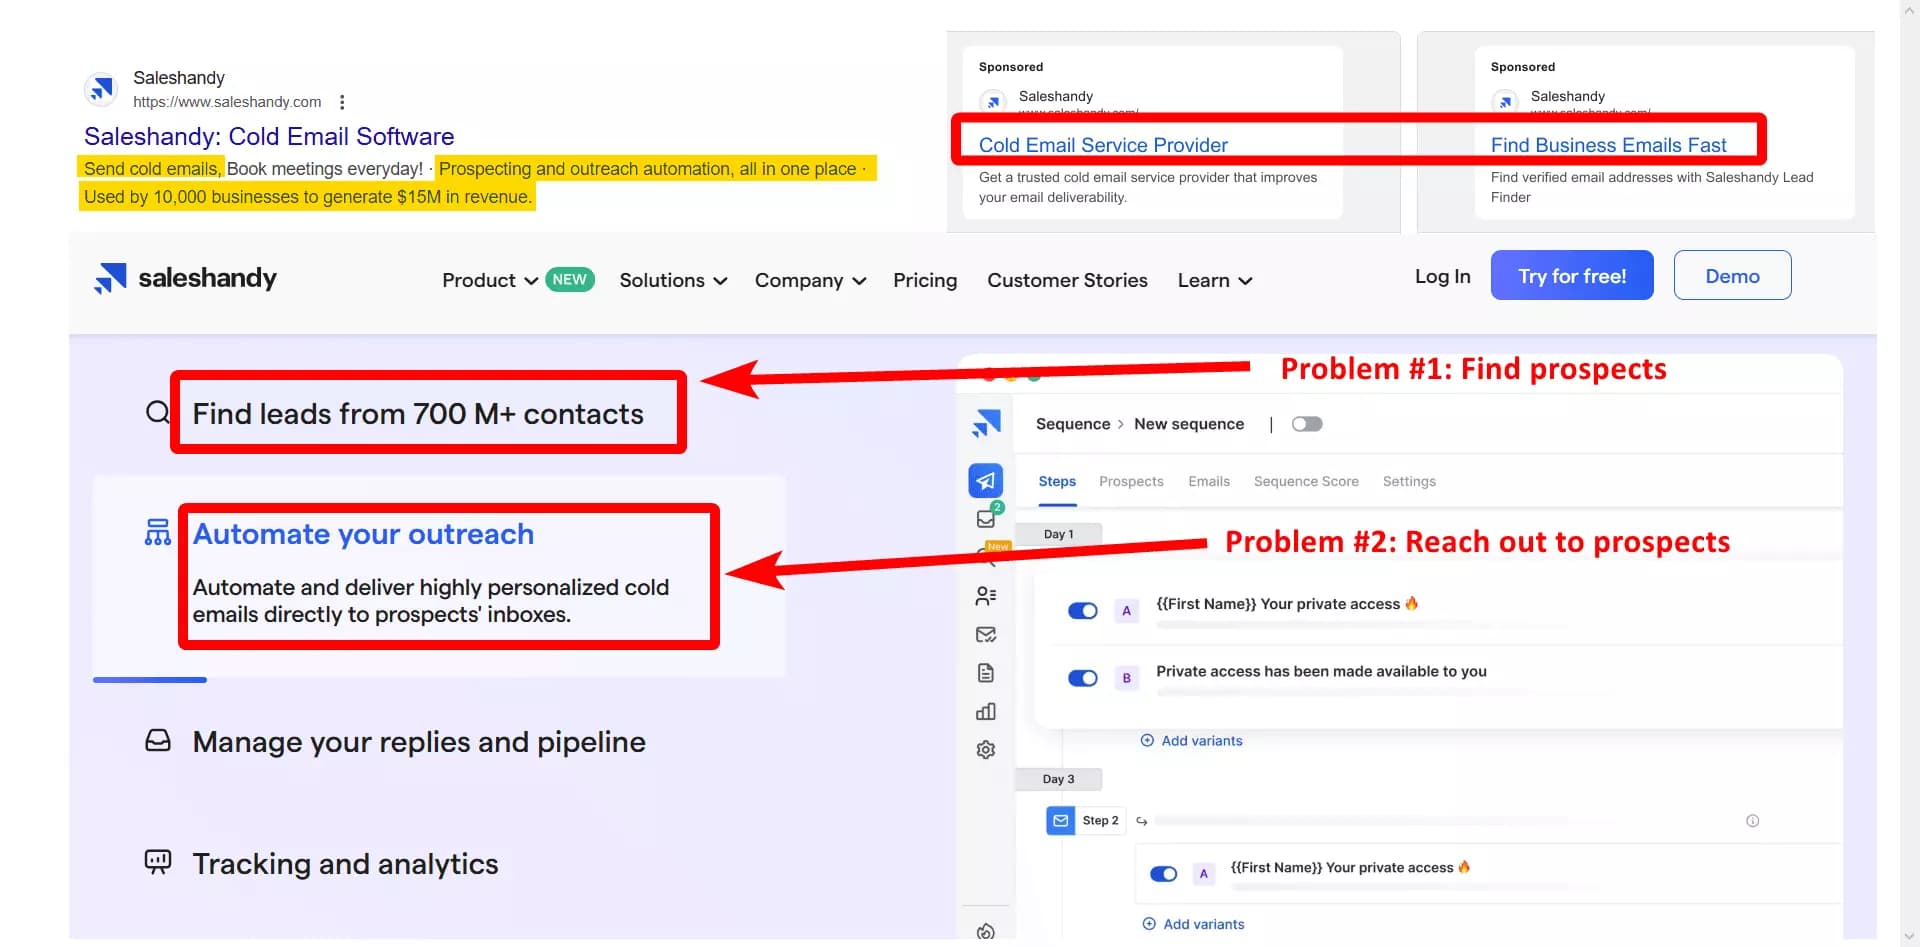This screenshot has width=1920, height=947.
Task: Click Add variants under Step 2
Action: [x=1194, y=924]
